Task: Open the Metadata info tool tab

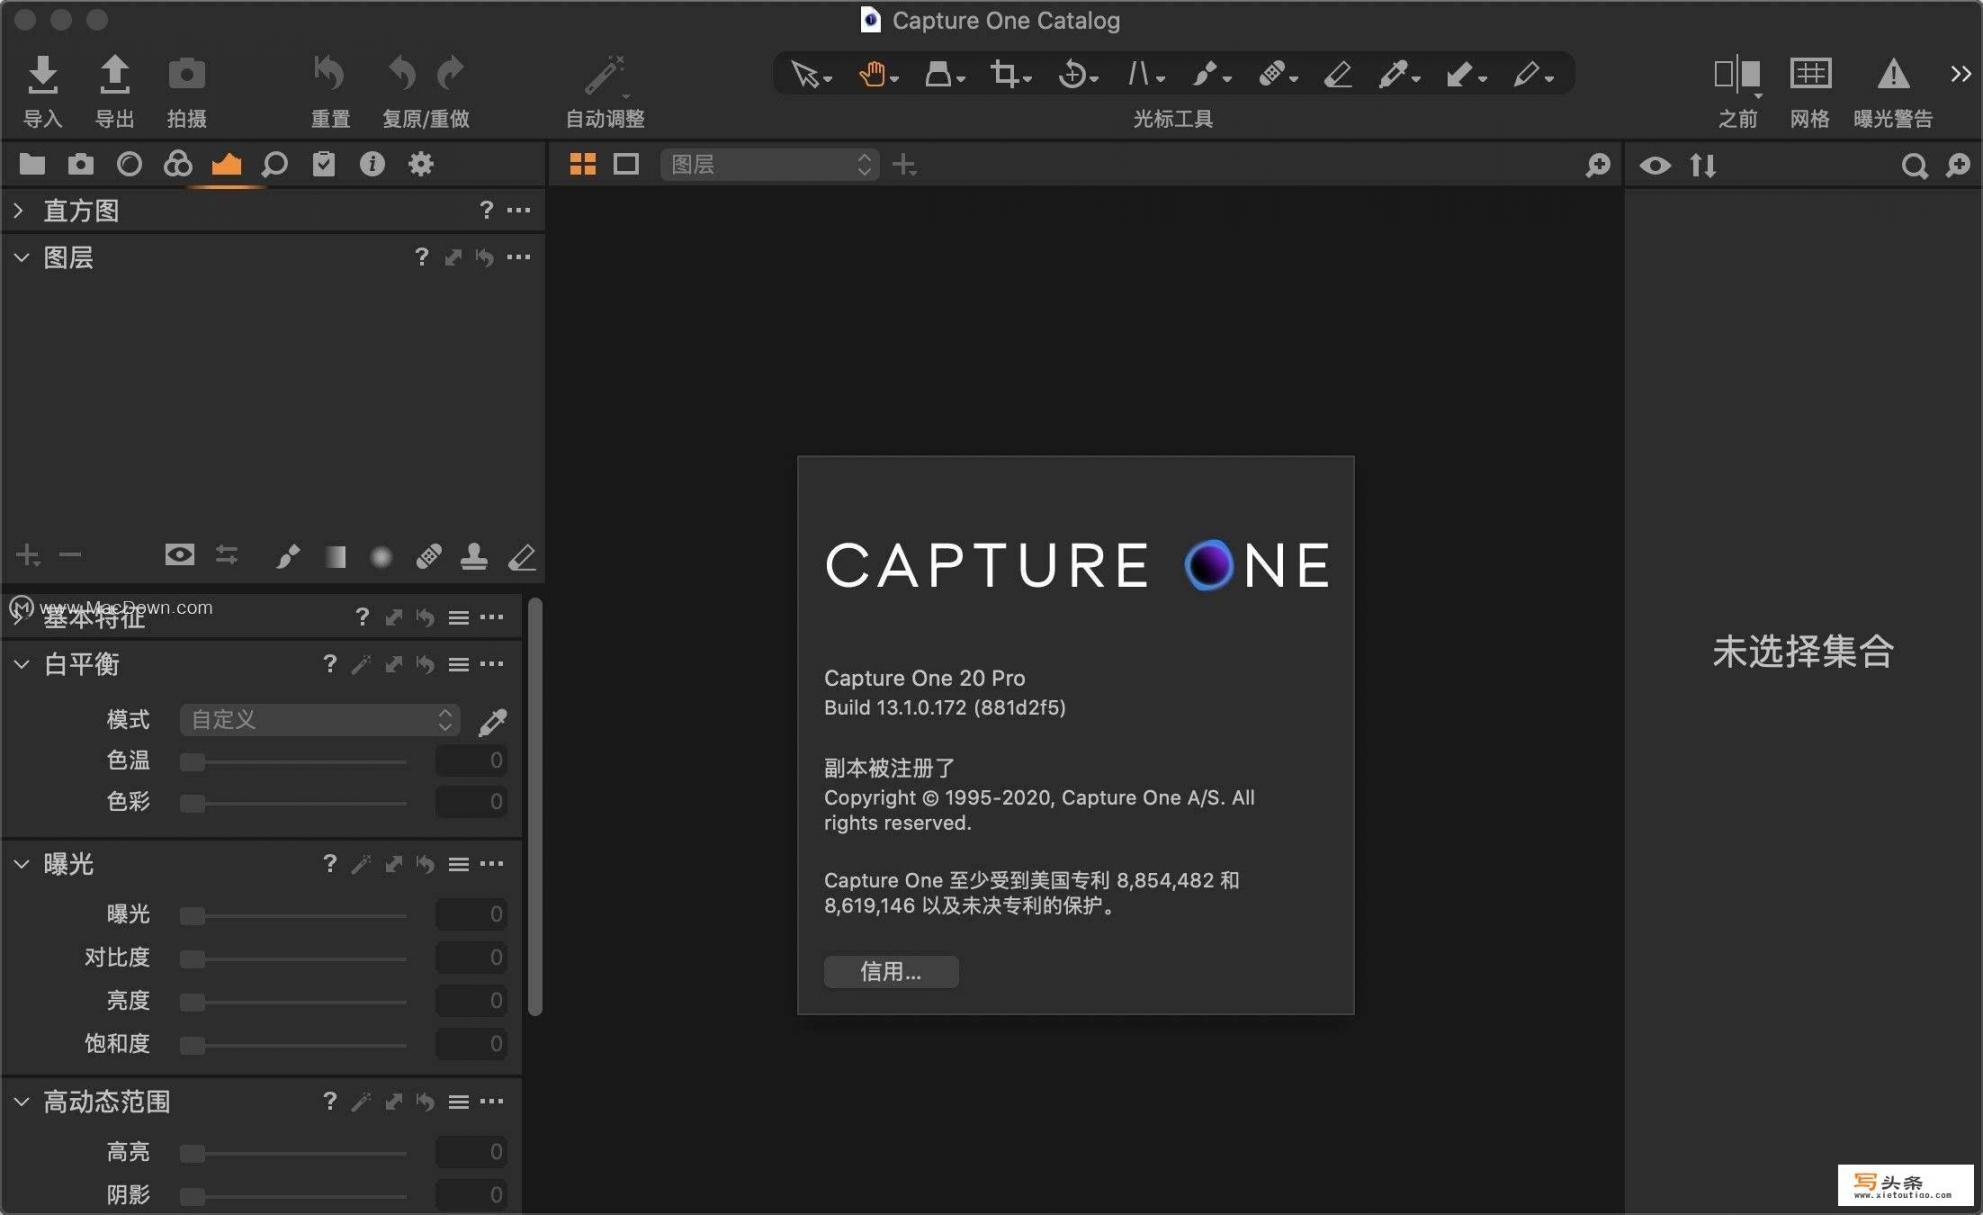Action: coord(372,164)
